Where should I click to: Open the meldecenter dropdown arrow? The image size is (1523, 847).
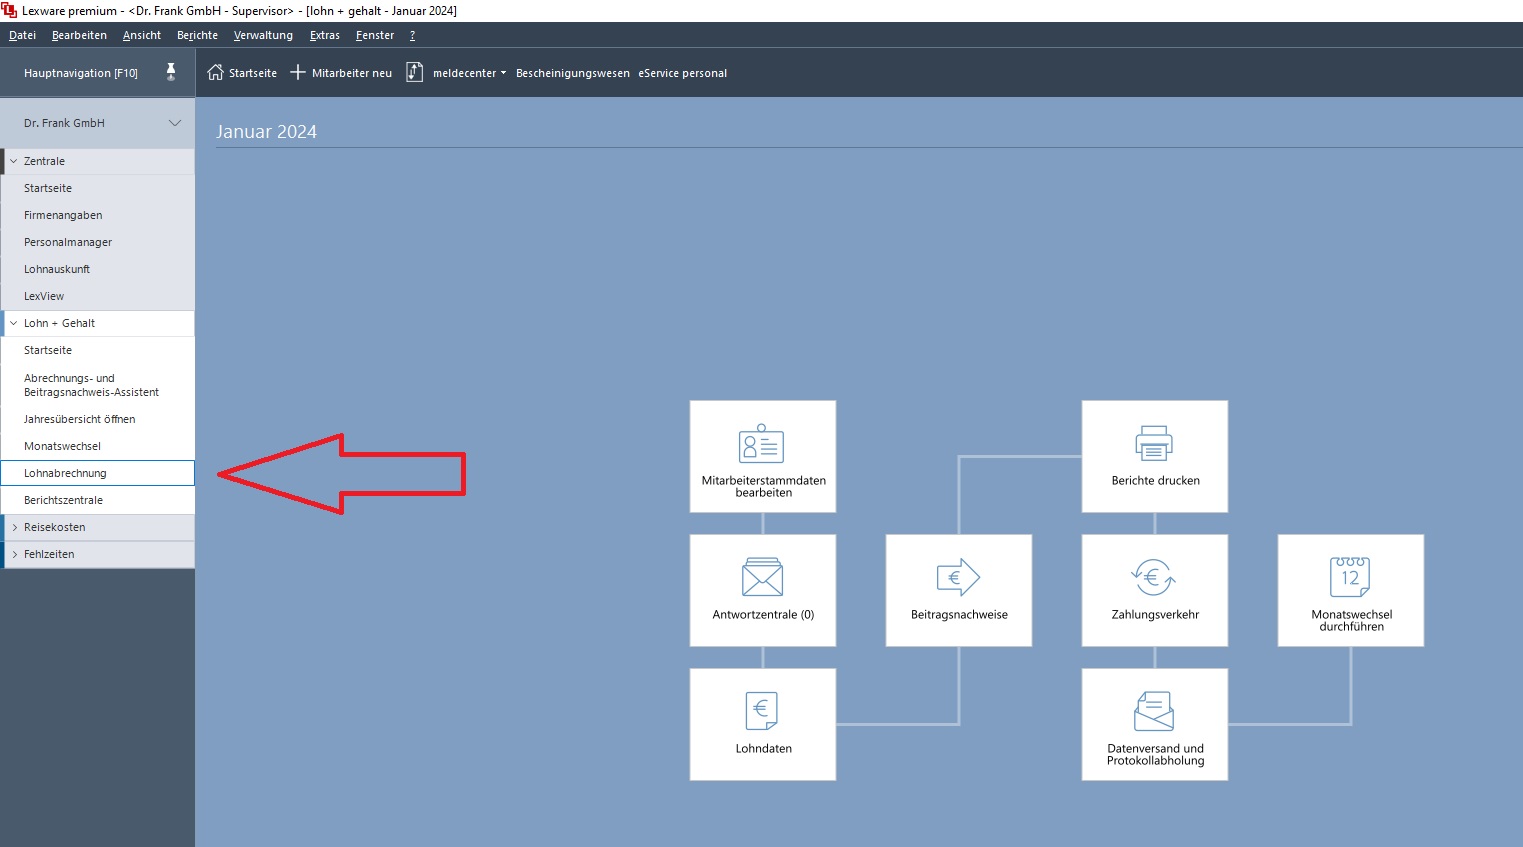coord(503,73)
